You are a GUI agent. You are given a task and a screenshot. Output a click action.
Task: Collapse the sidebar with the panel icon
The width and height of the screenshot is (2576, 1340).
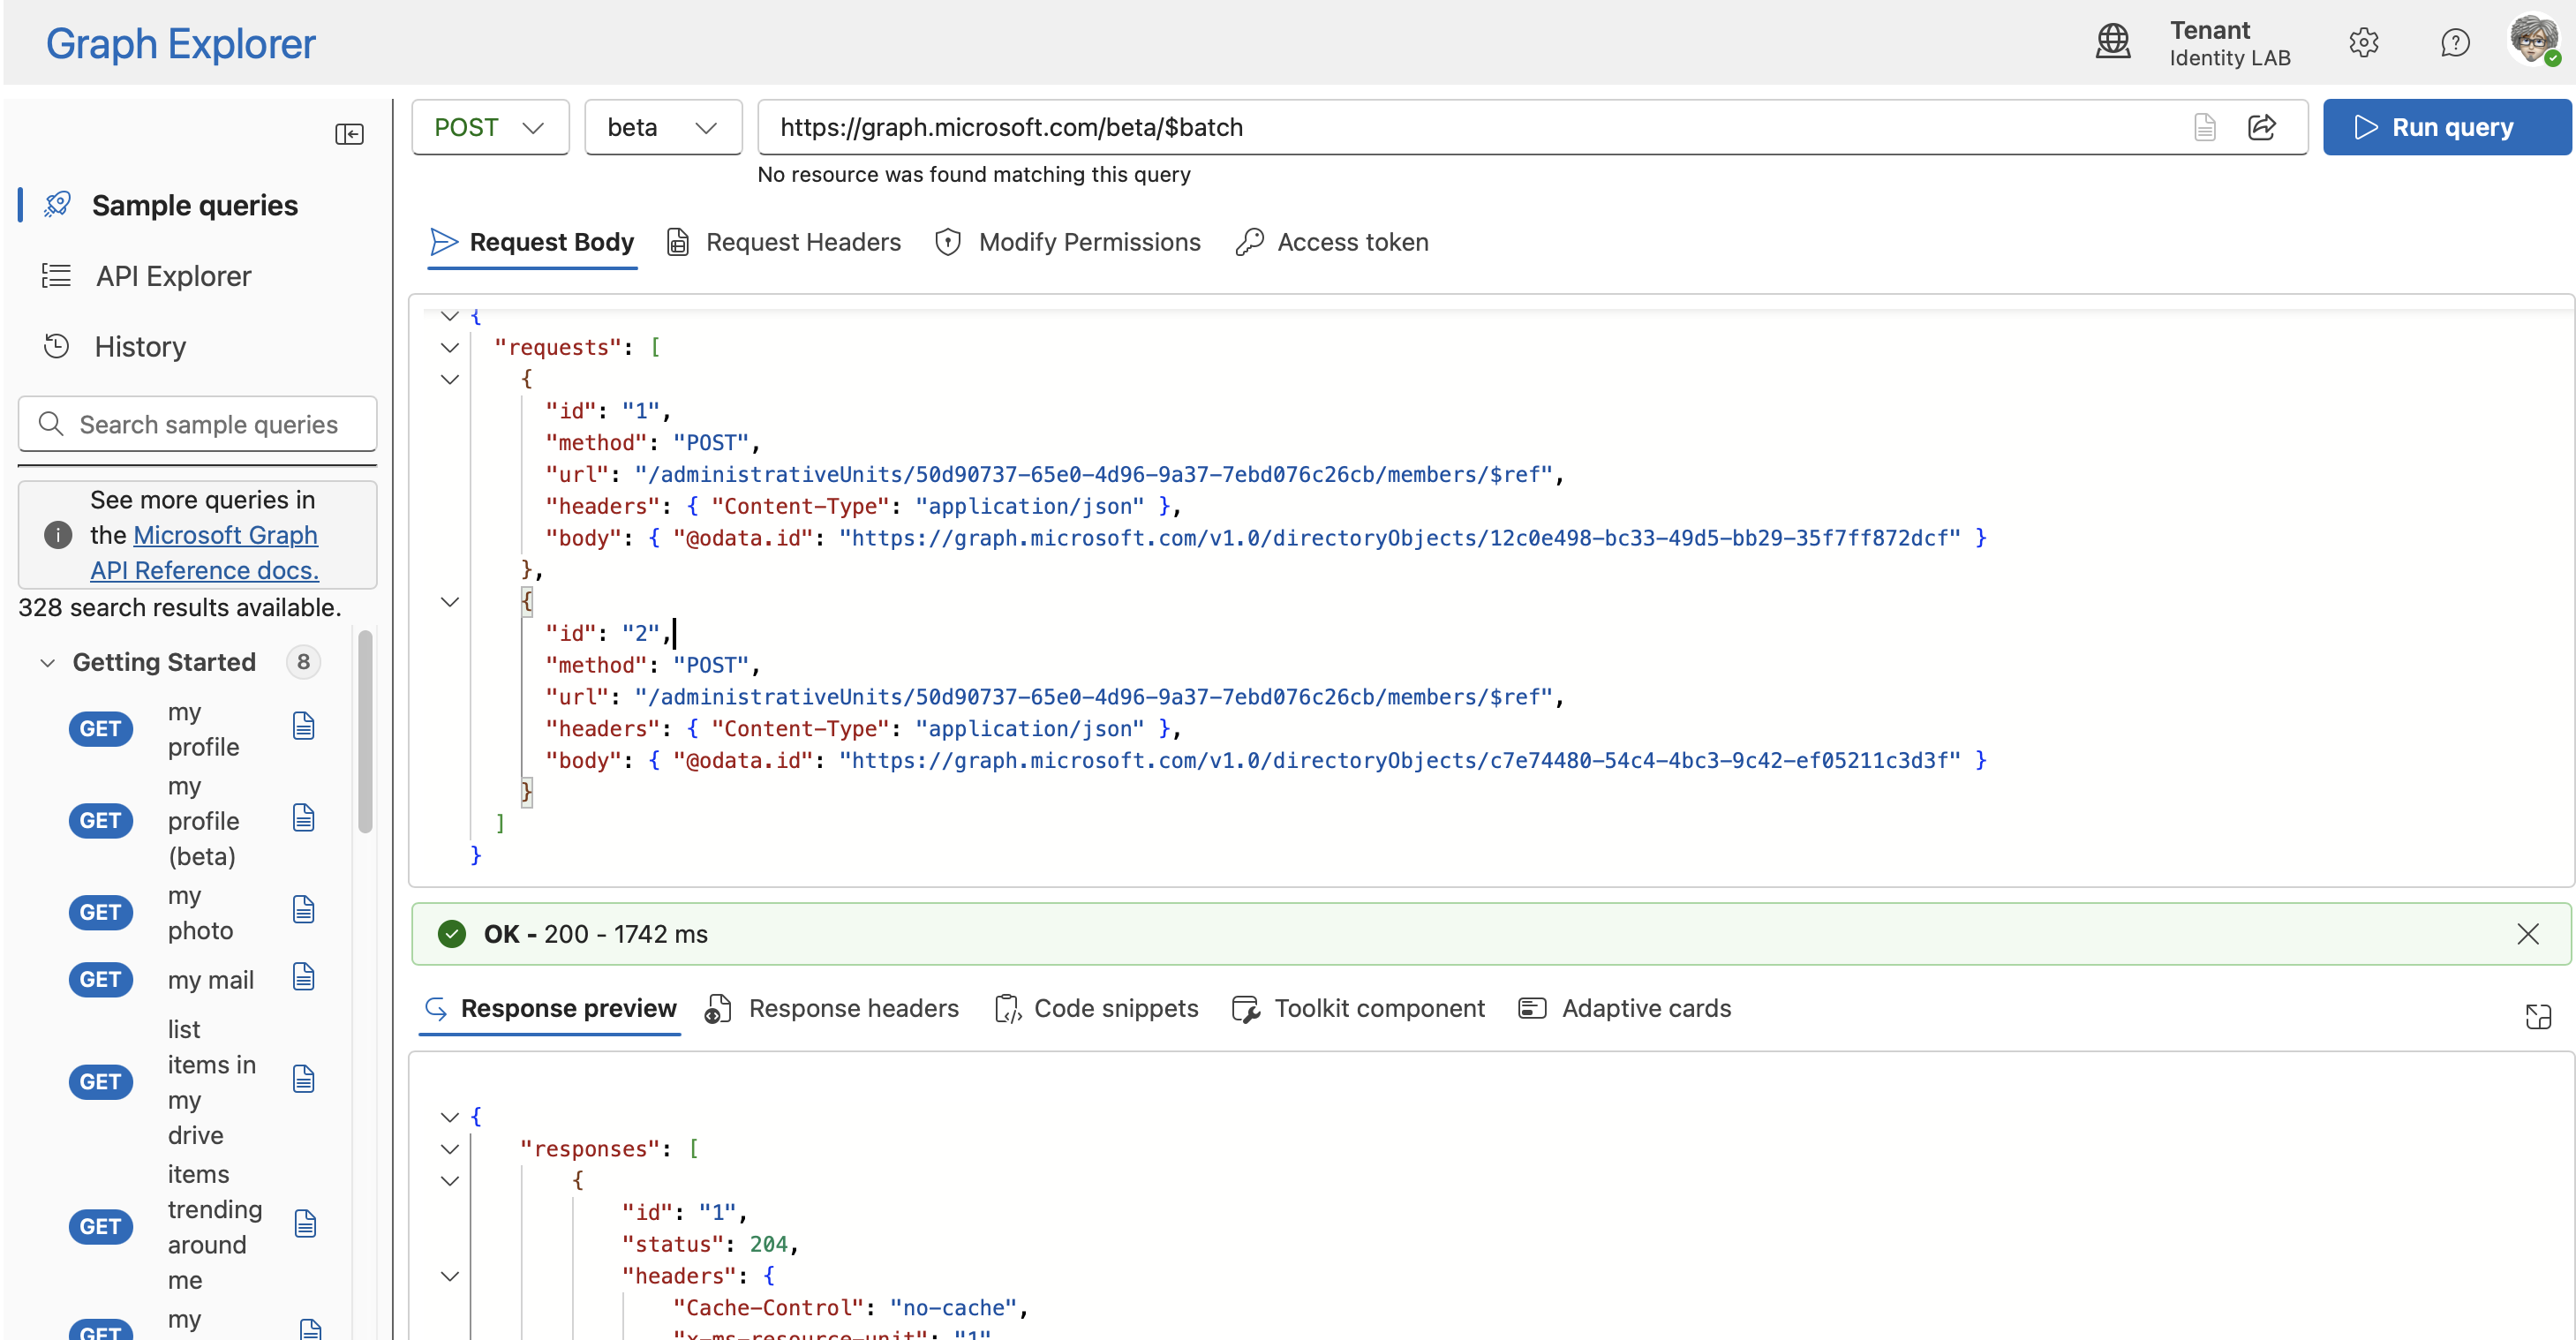point(349,133)
